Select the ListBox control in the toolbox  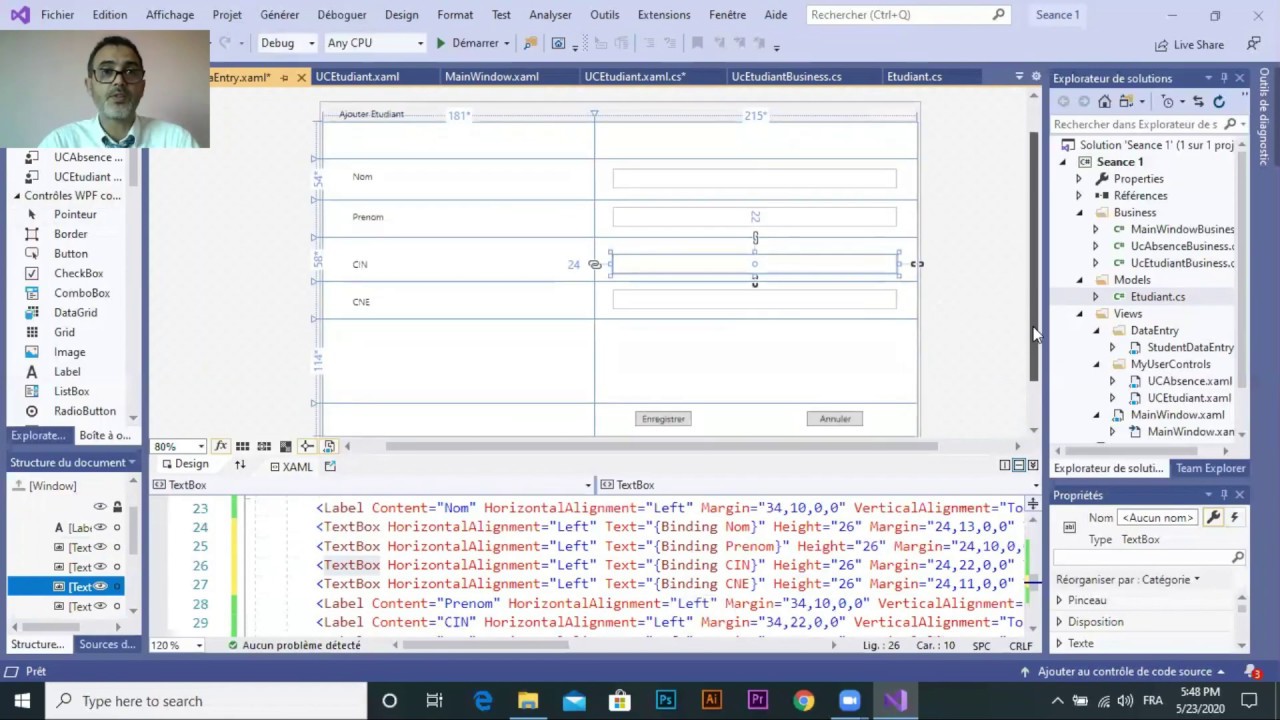click(71, 391)
